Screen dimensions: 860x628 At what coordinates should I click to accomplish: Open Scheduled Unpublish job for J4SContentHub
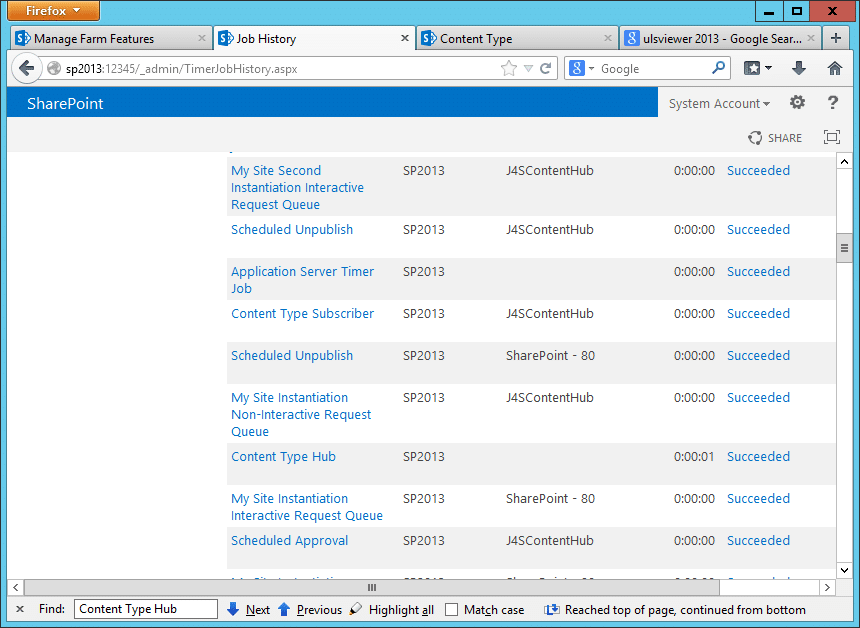(x=292, y=229)
